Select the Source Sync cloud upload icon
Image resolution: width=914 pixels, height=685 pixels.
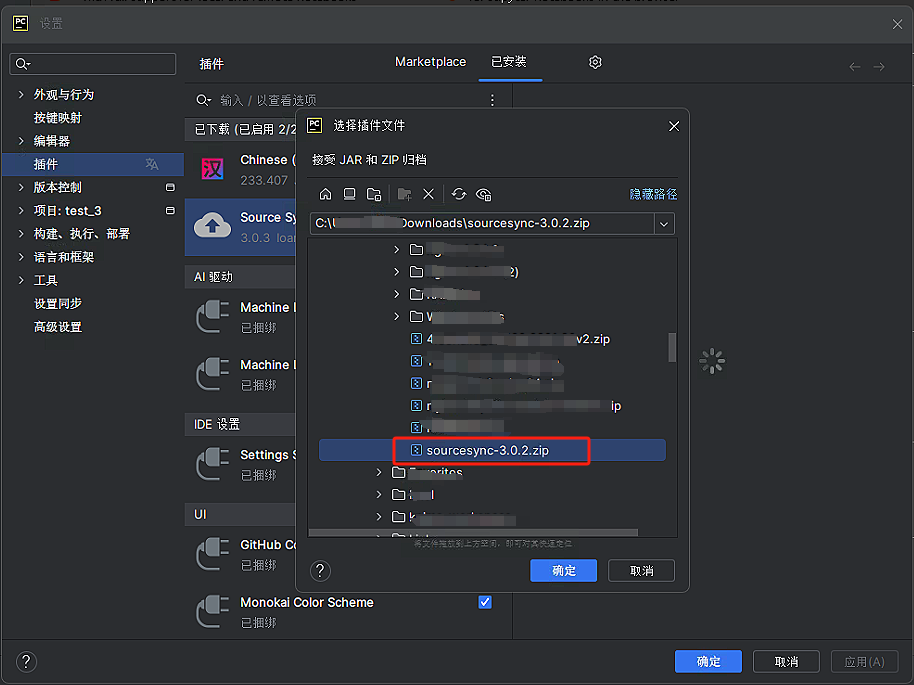(x=213, y=226)
